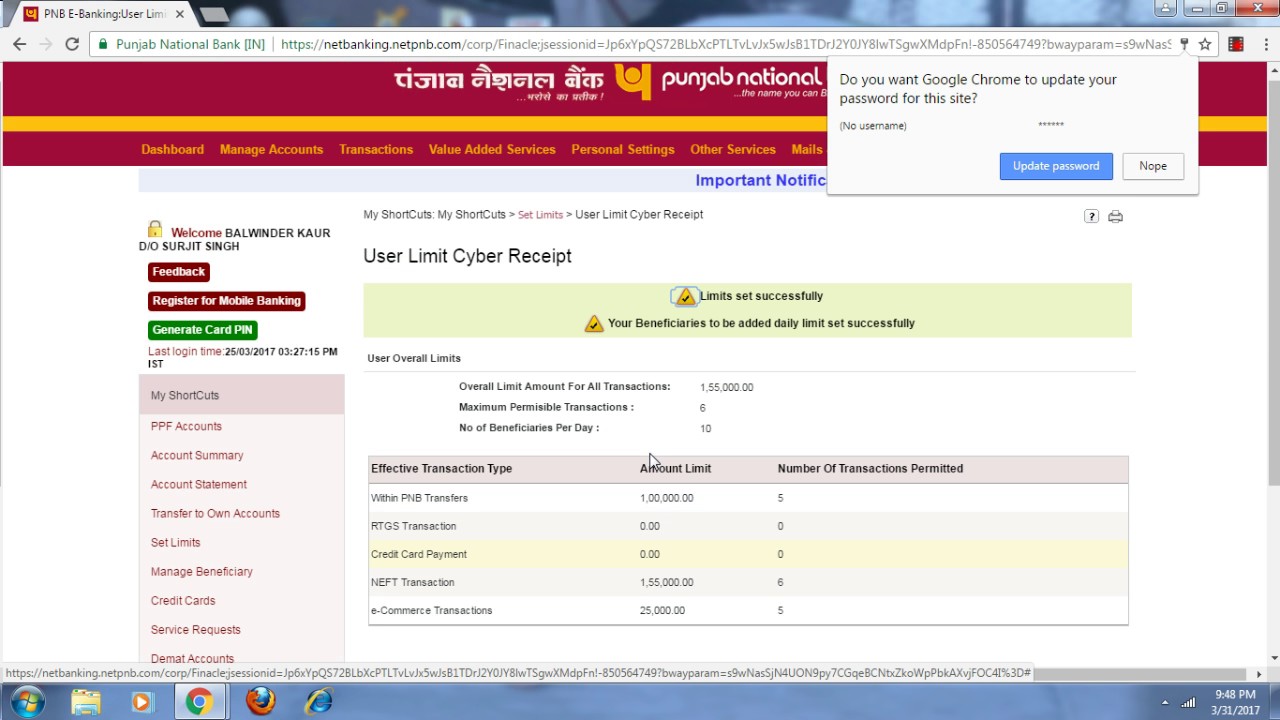Launch Internet Explorer from taskbar

pos(318,702)
